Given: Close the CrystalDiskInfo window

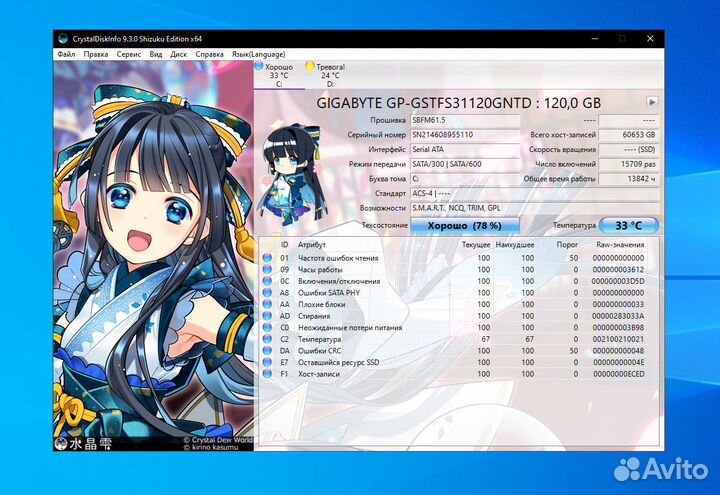Looking at the screenshot, I should (x=650, y=39).
